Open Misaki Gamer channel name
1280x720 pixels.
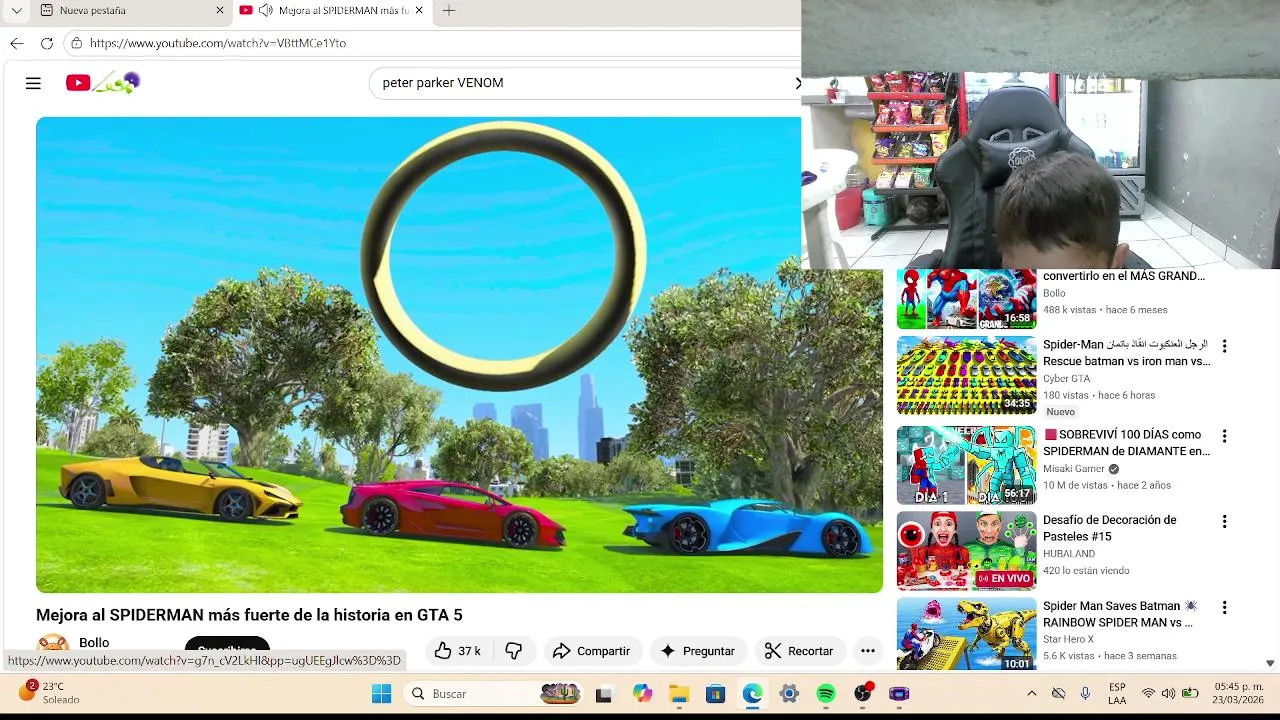(1074, 469)
